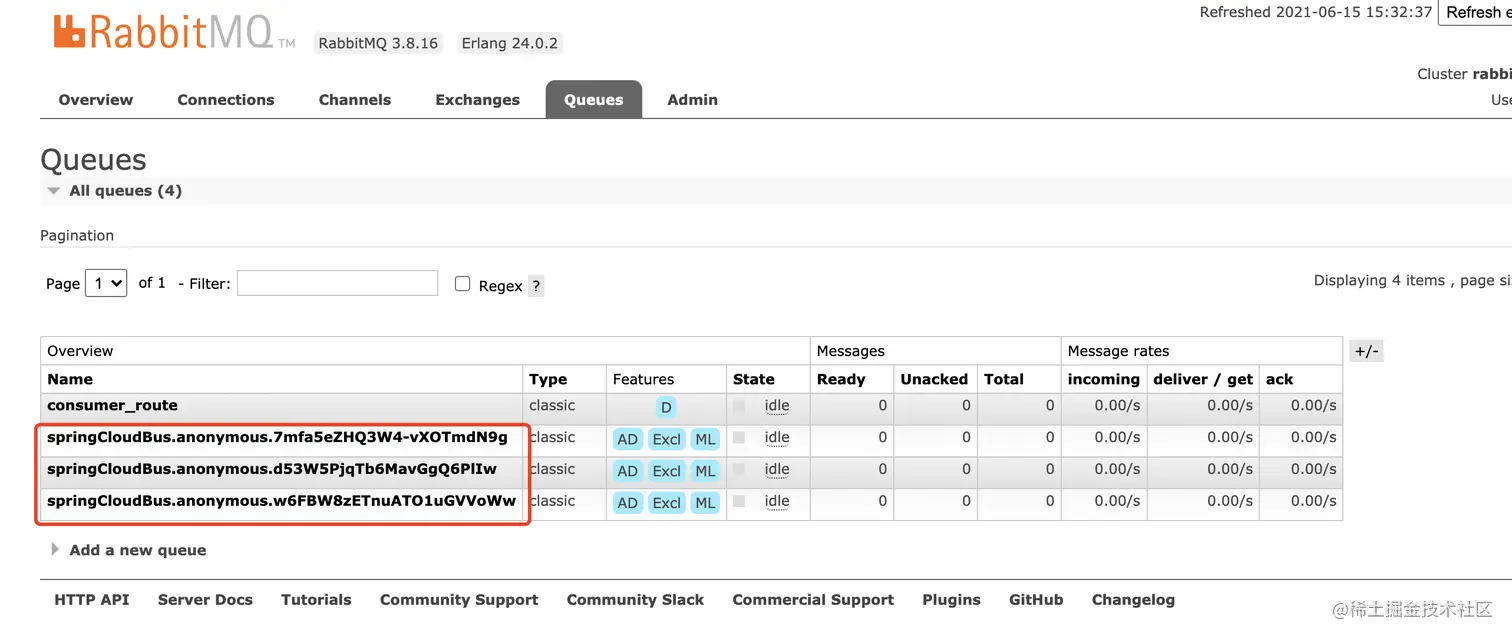Sort by the Type column header

[x=548, y=379]
